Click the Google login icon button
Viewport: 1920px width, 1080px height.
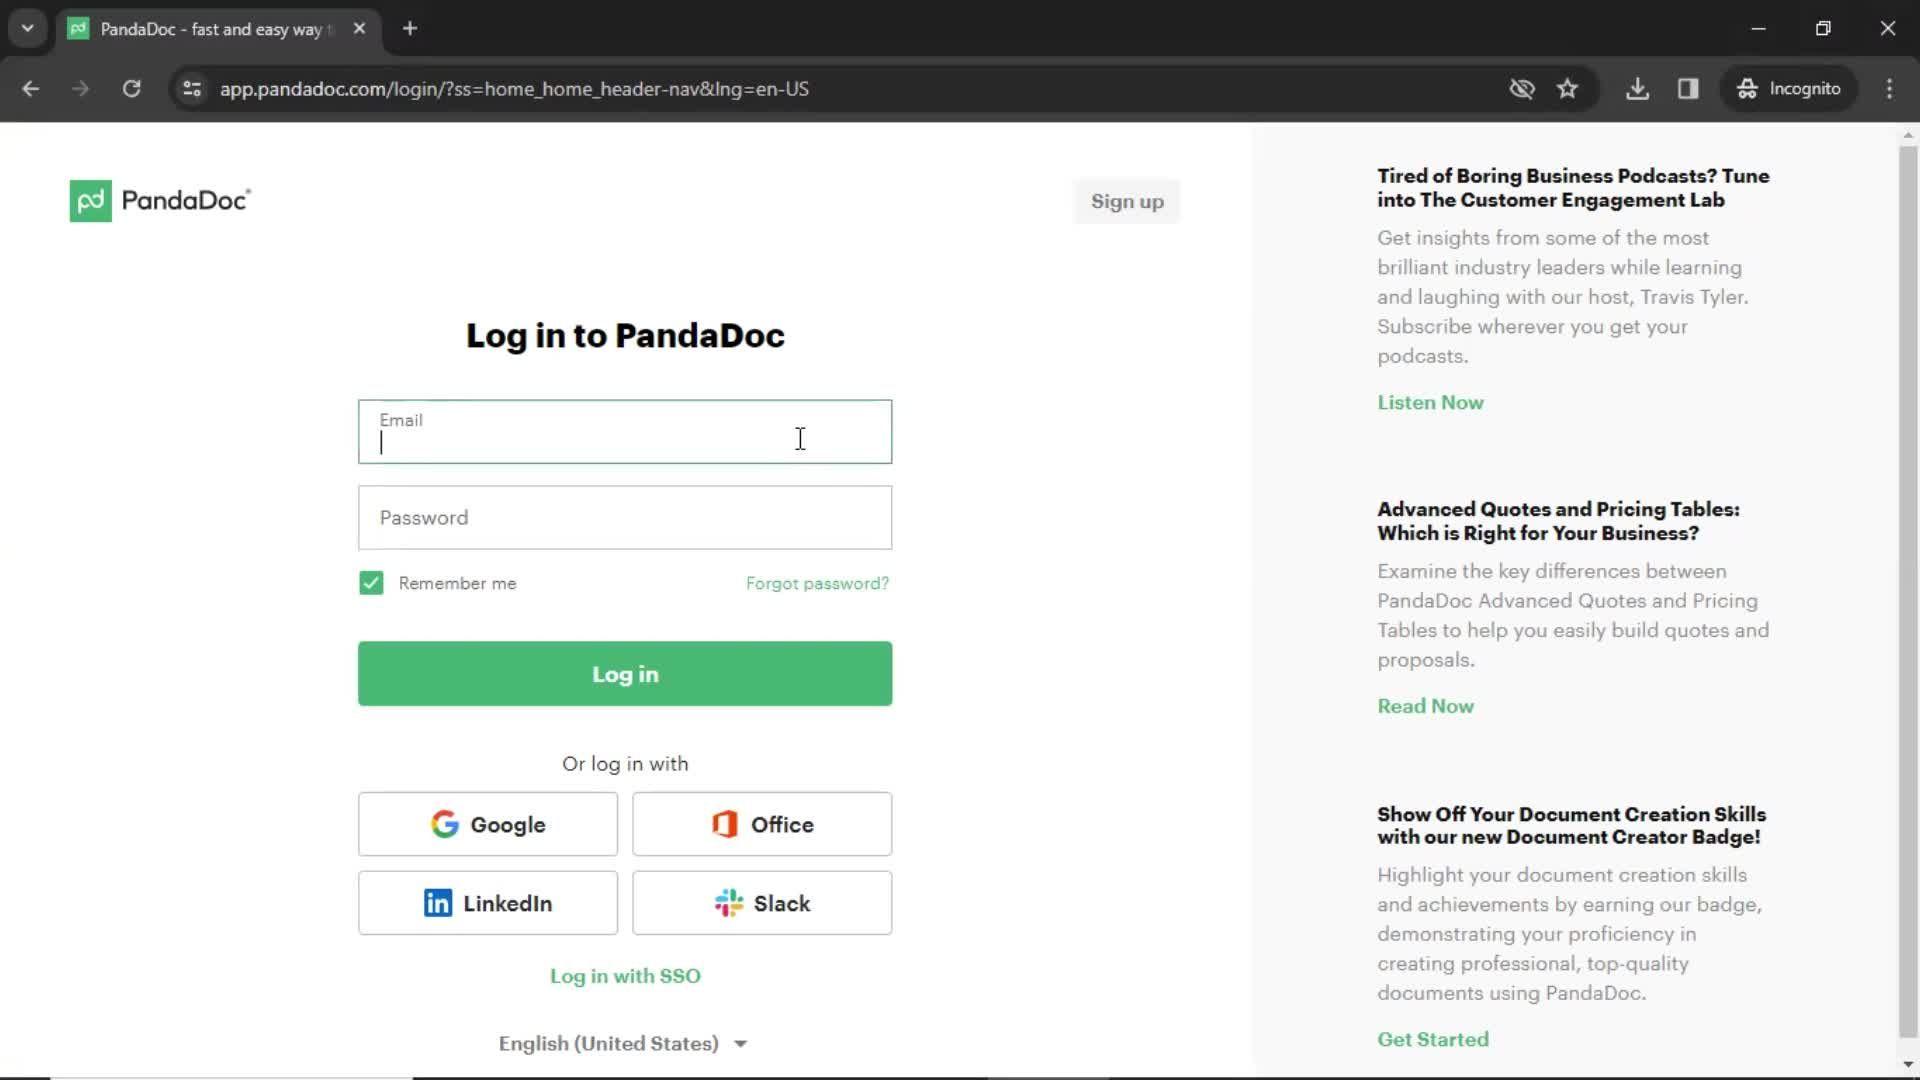click(x=488, y=824)
